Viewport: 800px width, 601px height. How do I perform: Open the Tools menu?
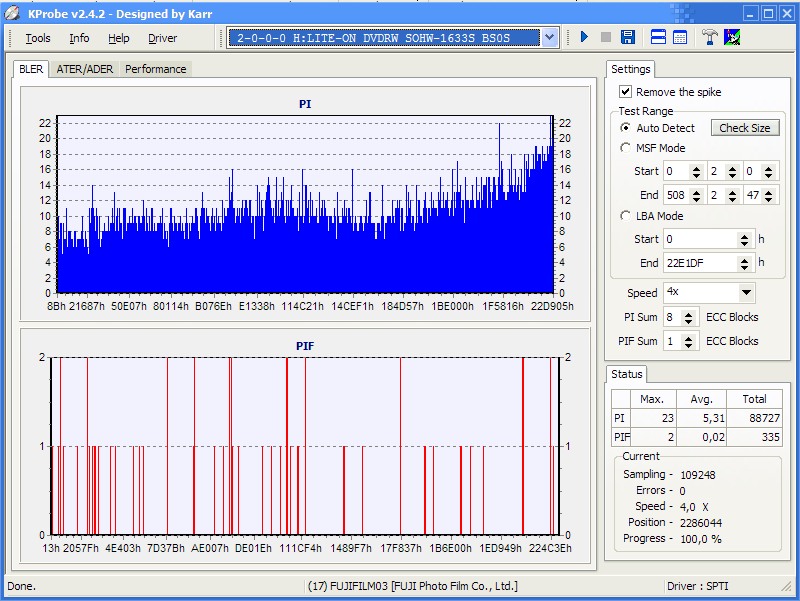click(38, 38)
